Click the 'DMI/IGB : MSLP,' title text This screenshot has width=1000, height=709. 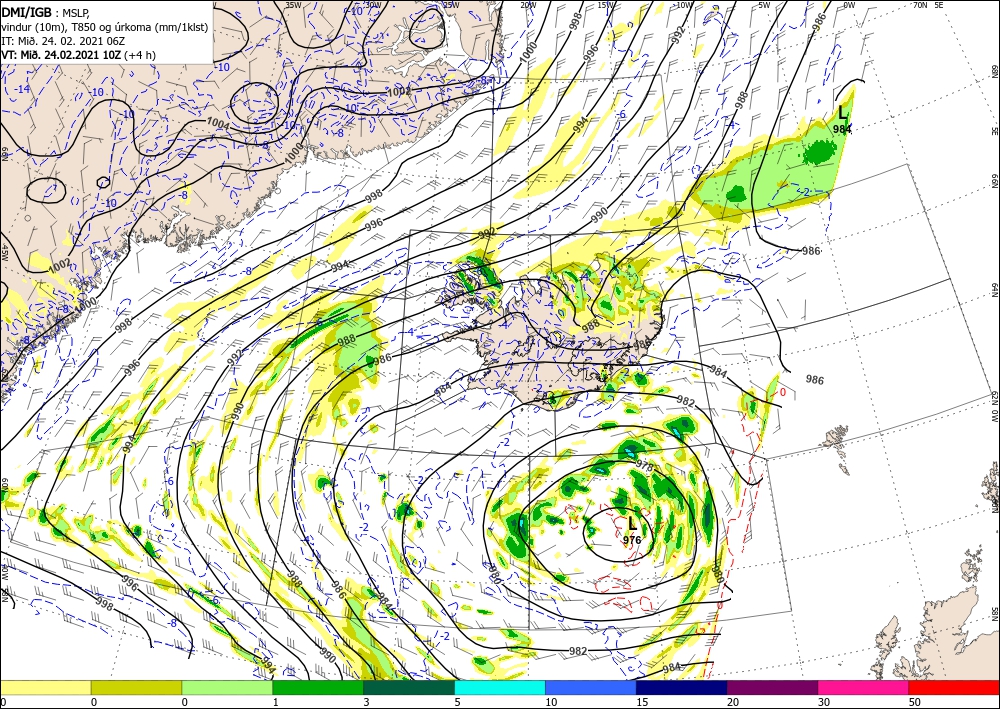pyautogui.click(x=47, y=11)
